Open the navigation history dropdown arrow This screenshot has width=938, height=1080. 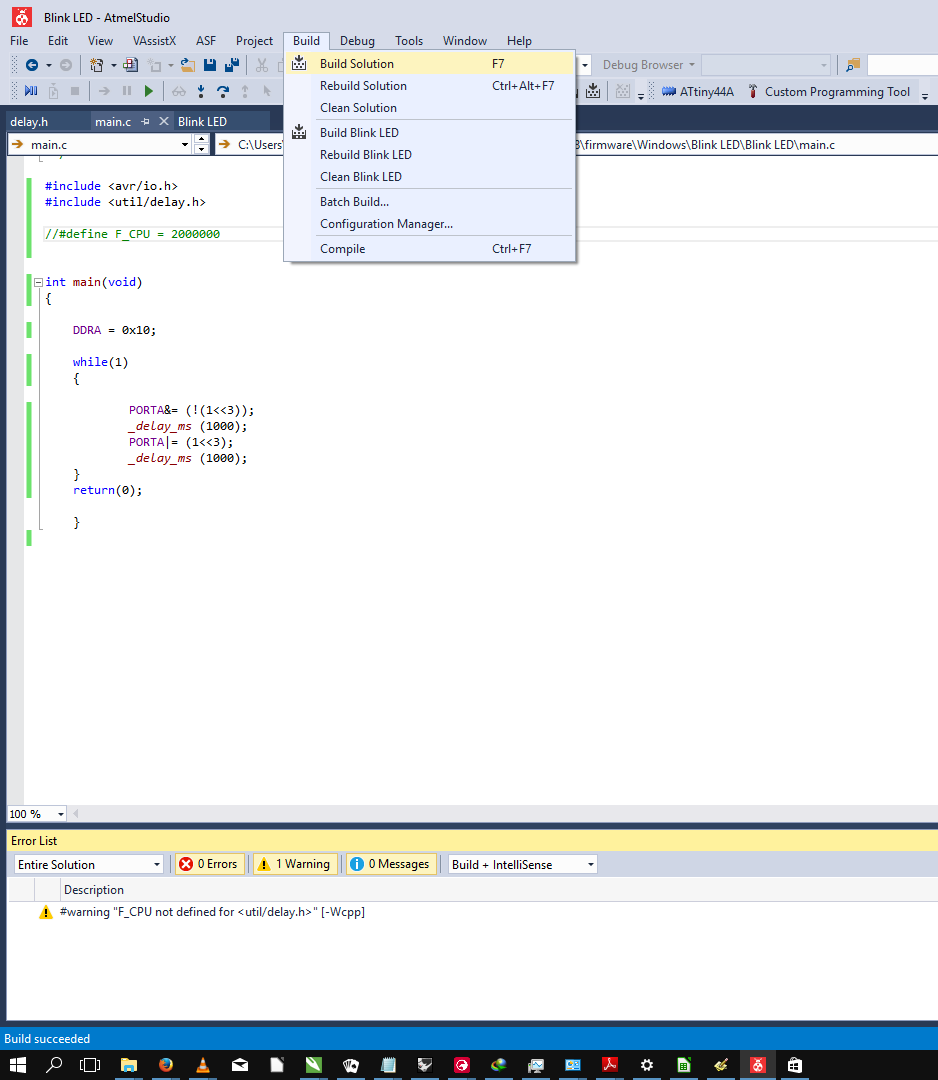point(49,65)
